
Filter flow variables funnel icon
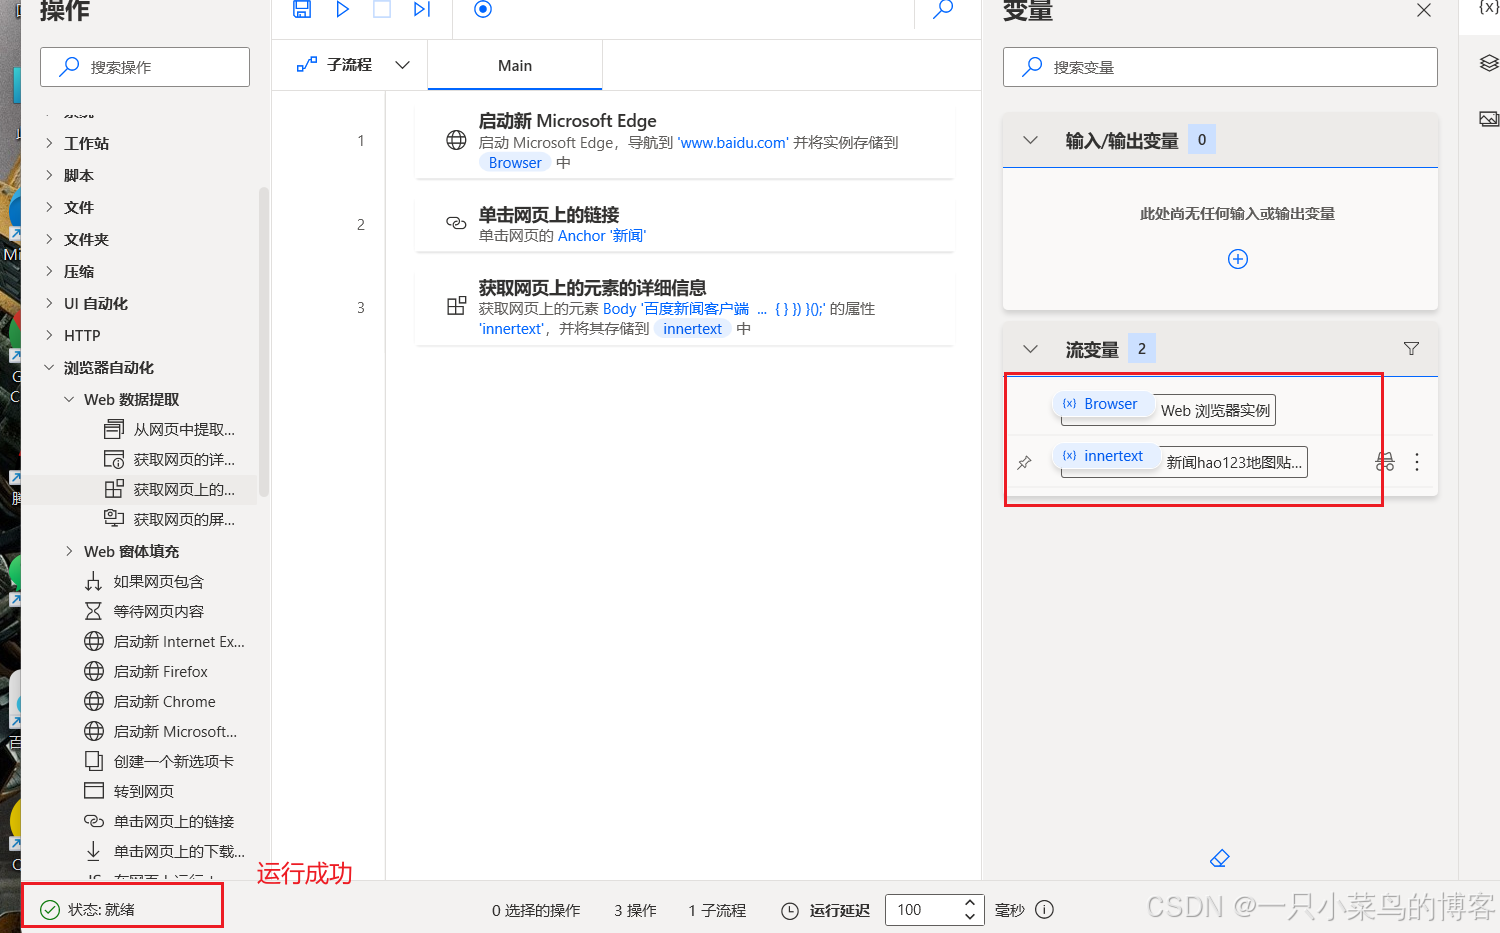(x=1411, y=348)
